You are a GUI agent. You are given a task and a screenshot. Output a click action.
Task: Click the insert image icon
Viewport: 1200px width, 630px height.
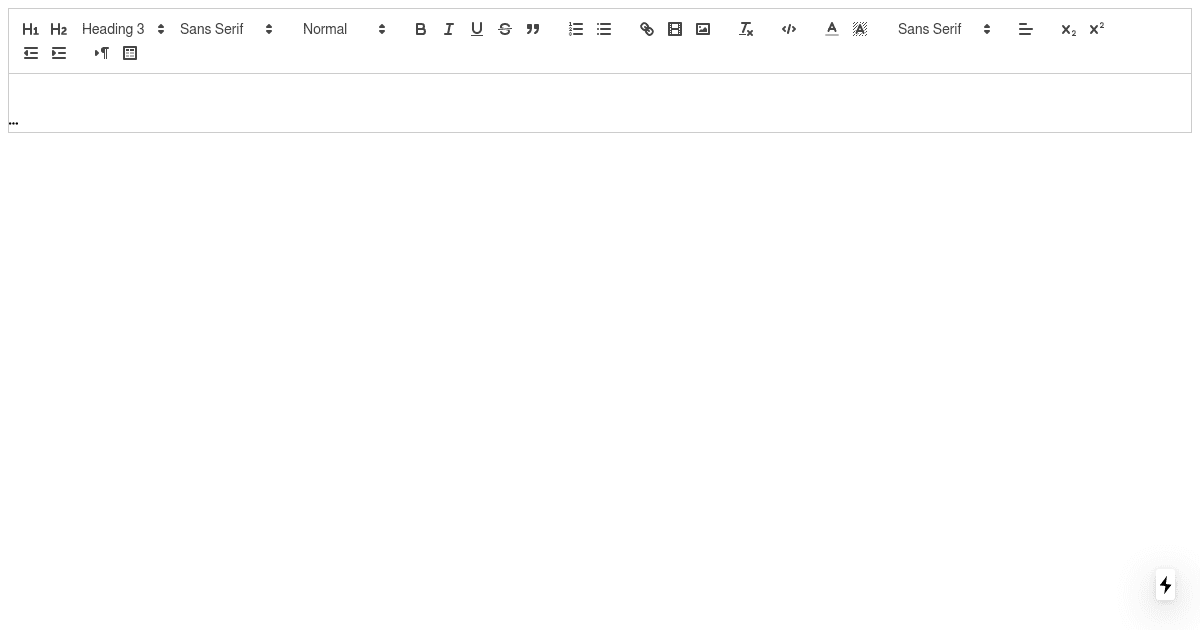click(x=703, y=29)
